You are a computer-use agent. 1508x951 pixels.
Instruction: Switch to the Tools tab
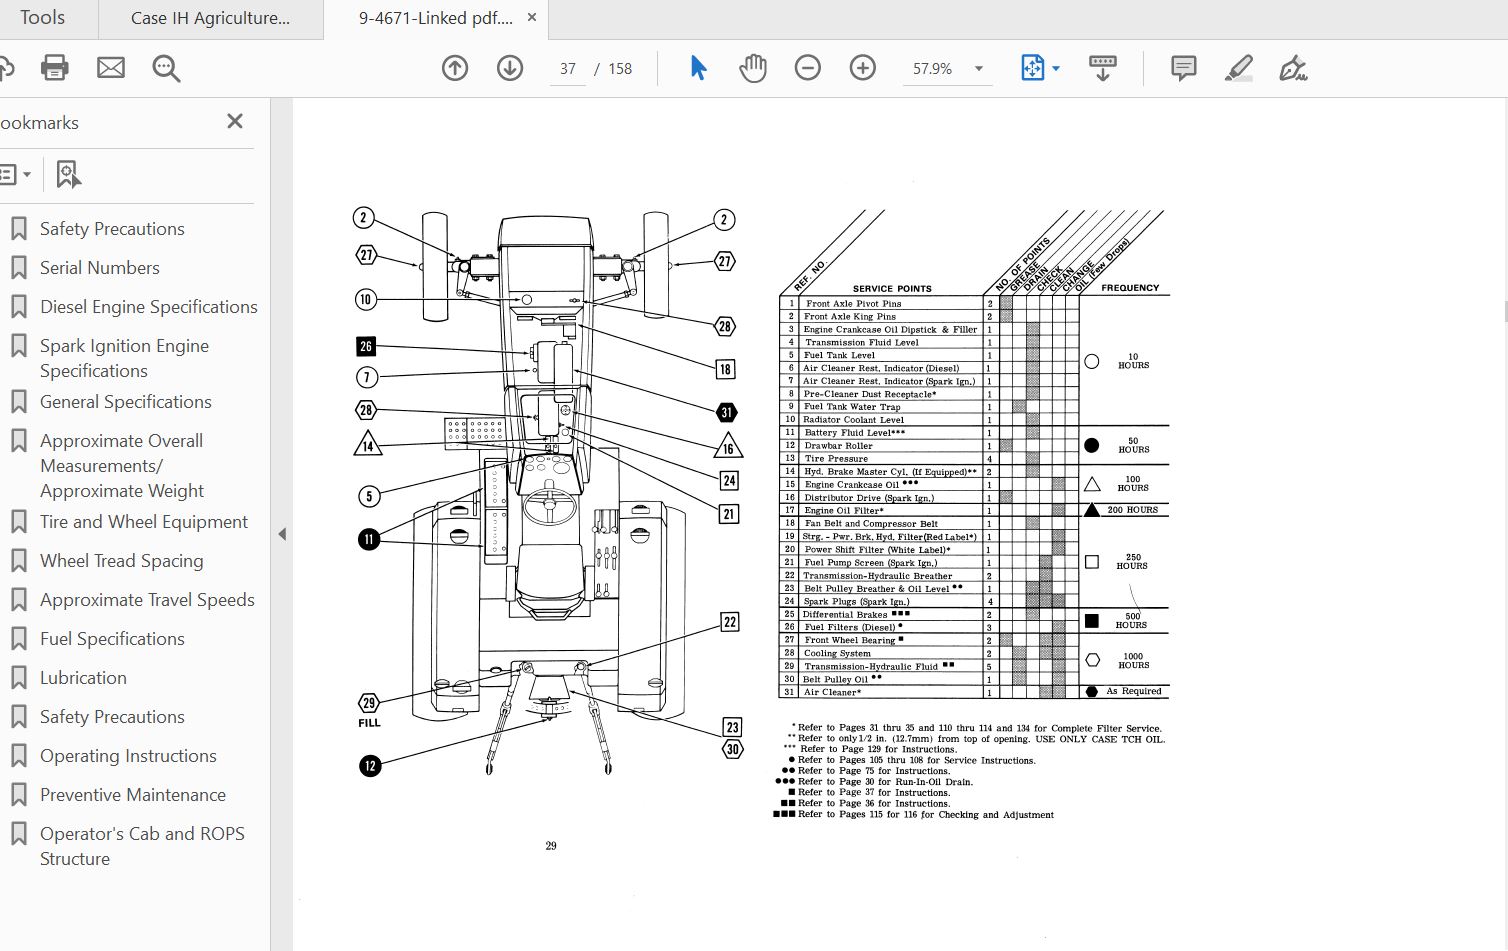pos(45,17)
